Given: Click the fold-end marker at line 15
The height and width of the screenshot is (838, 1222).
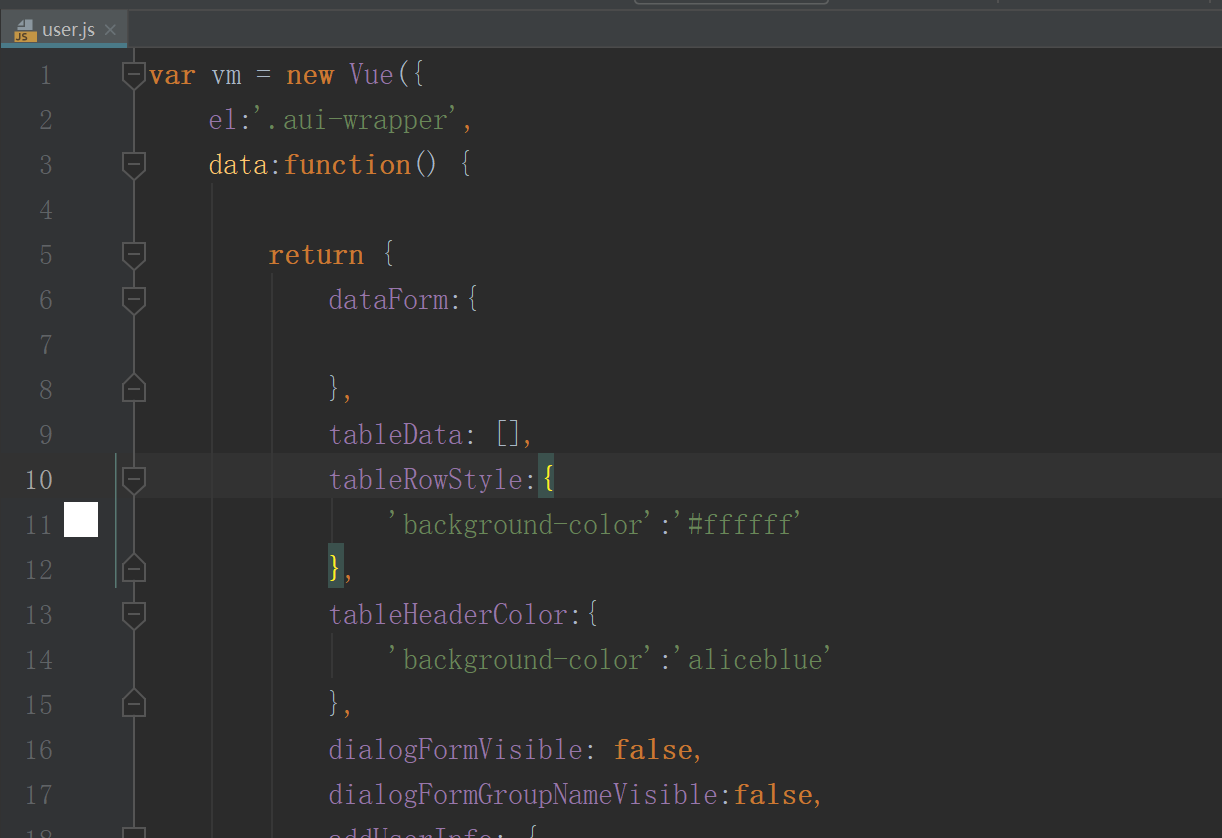Looking at the screenshot, I should pos(133,704).
